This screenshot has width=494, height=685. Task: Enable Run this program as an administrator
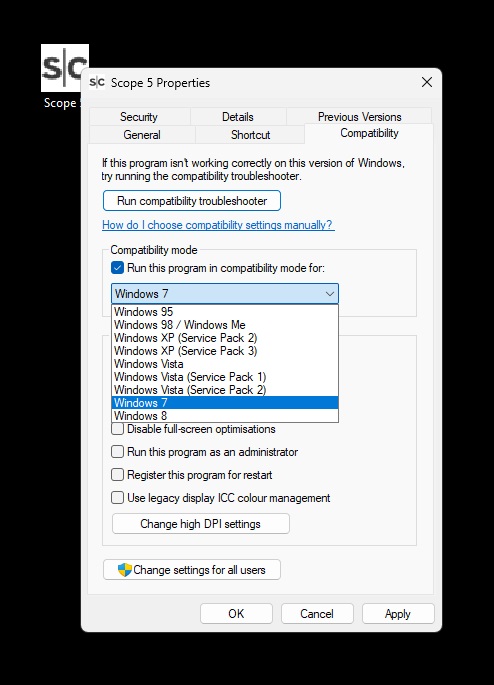click(117, 452)
